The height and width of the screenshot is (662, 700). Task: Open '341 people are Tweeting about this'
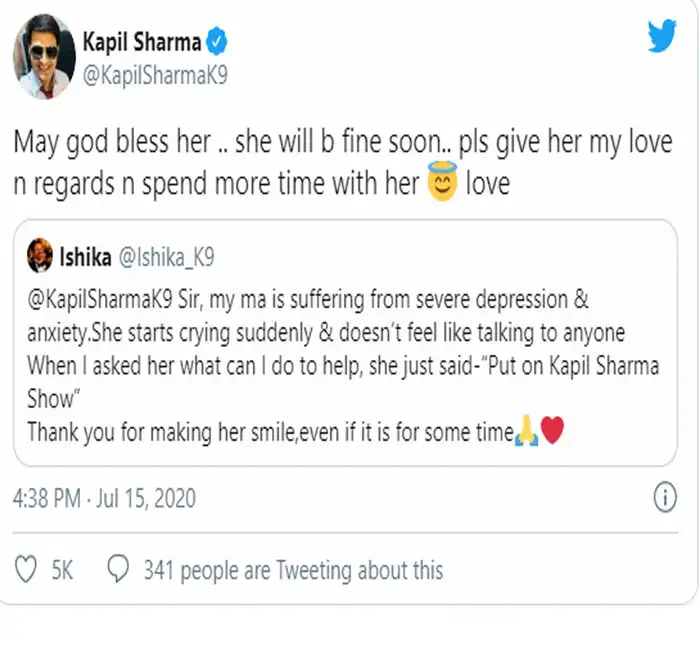[x=293, y=571]
